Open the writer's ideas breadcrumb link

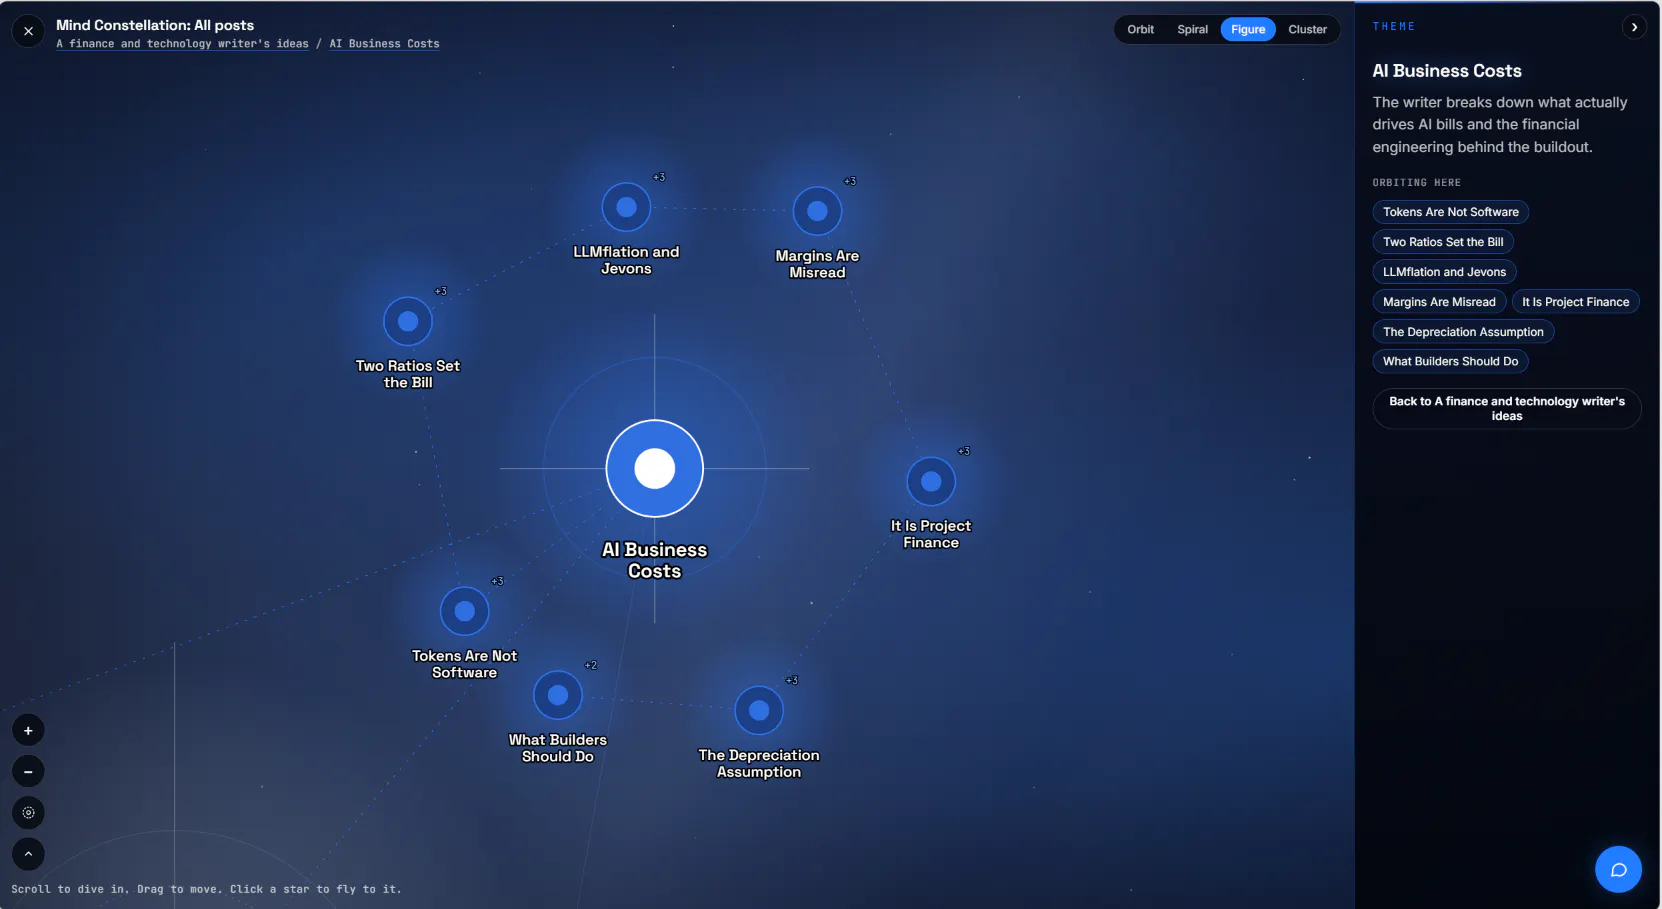[182, 44]
